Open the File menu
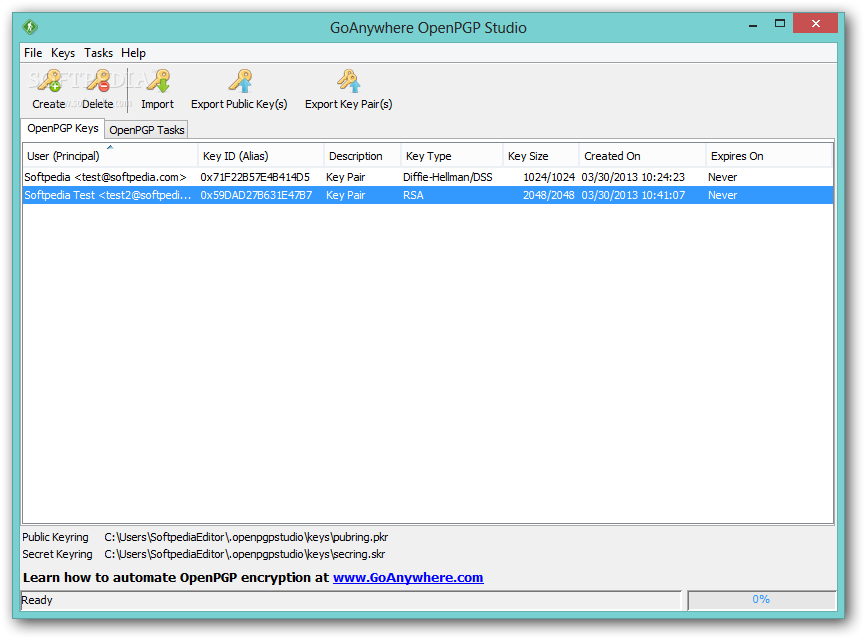 [x=33, y=53]
